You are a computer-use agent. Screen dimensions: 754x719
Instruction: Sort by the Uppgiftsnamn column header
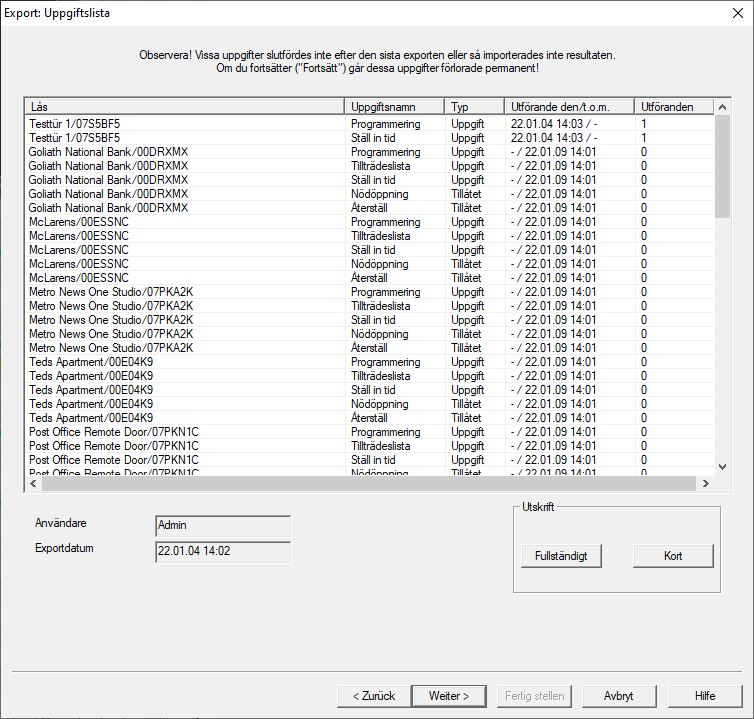395,106
